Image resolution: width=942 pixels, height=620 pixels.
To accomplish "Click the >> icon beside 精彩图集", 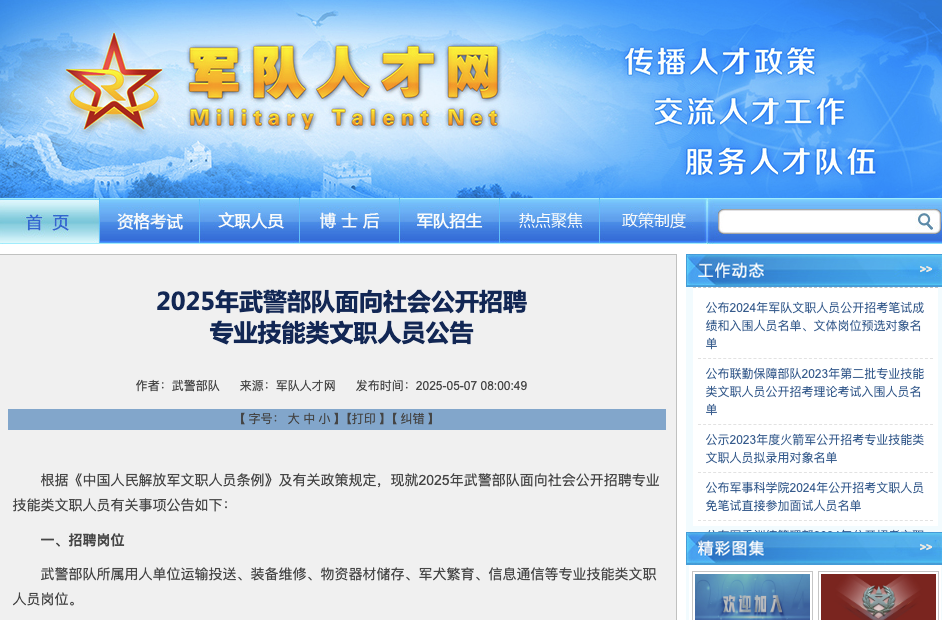I will (923, 547).
